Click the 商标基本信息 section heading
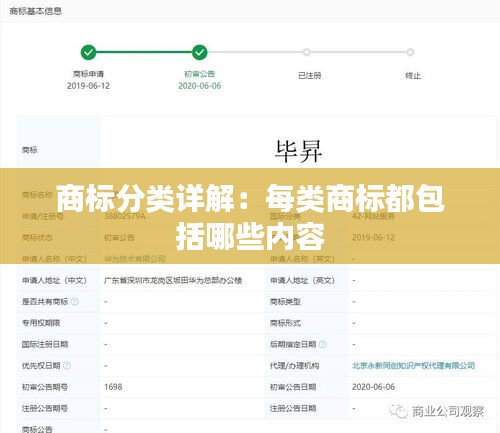The width and height of the screenshot is (500, 433). (36, 11)
